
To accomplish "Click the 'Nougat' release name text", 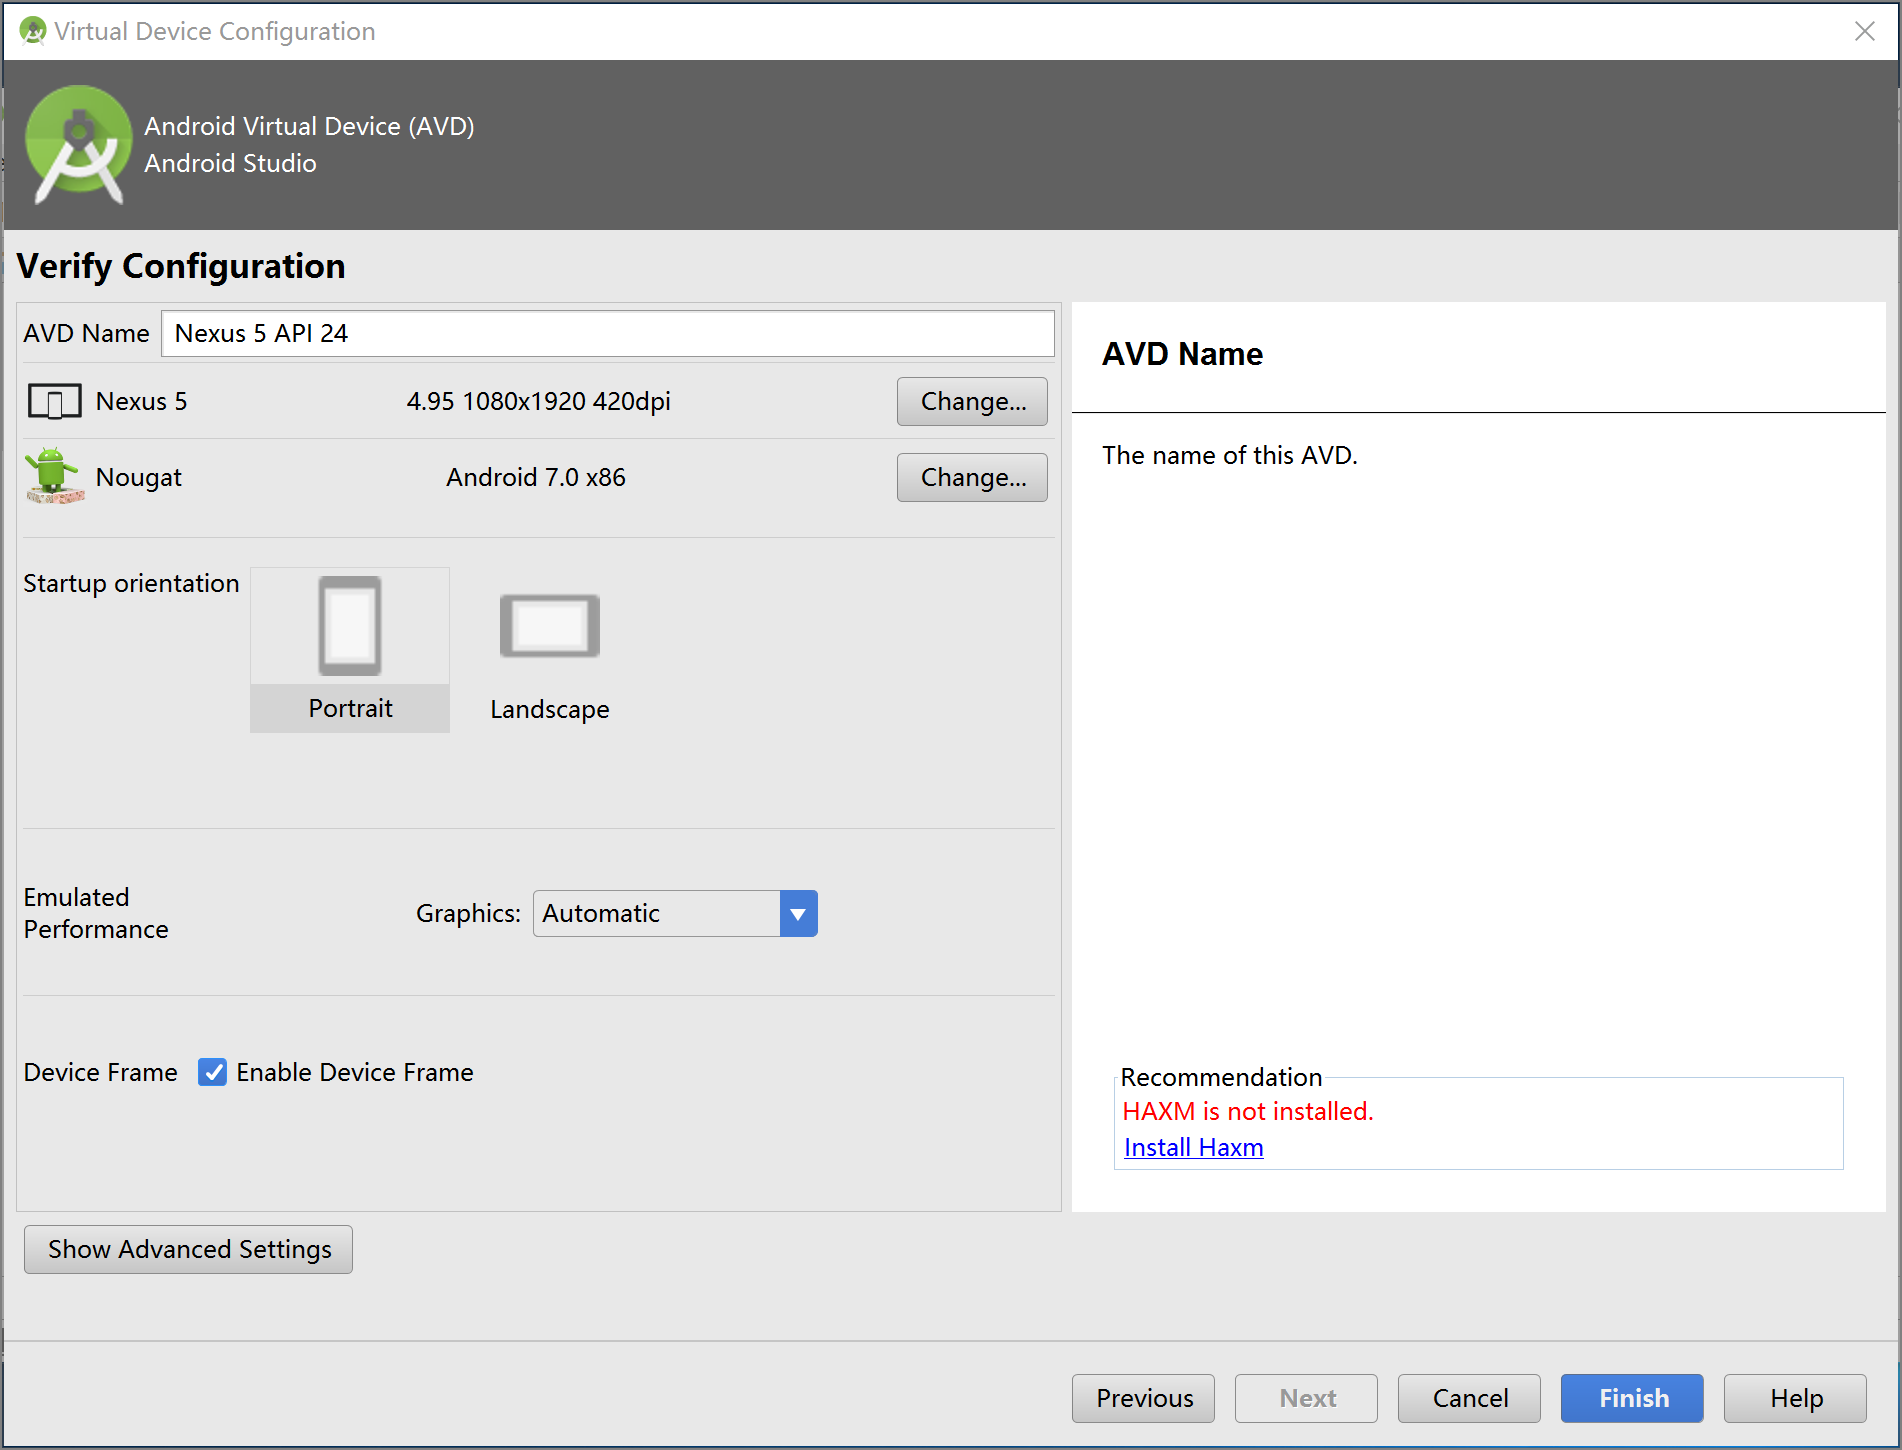I will coord(139,478).
